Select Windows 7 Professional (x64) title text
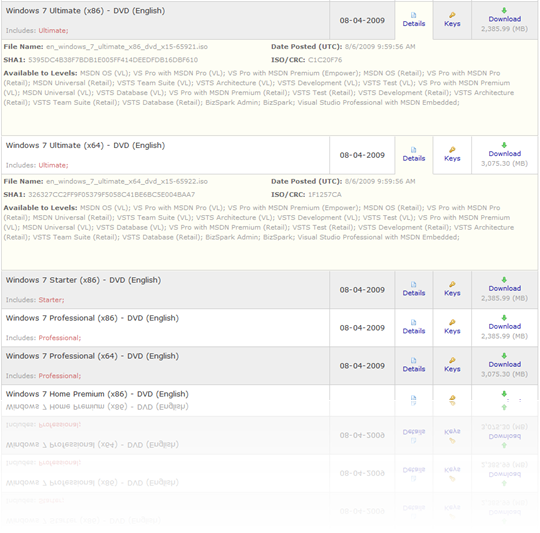This screenshot has height=533, width=540. click(92, 356)
